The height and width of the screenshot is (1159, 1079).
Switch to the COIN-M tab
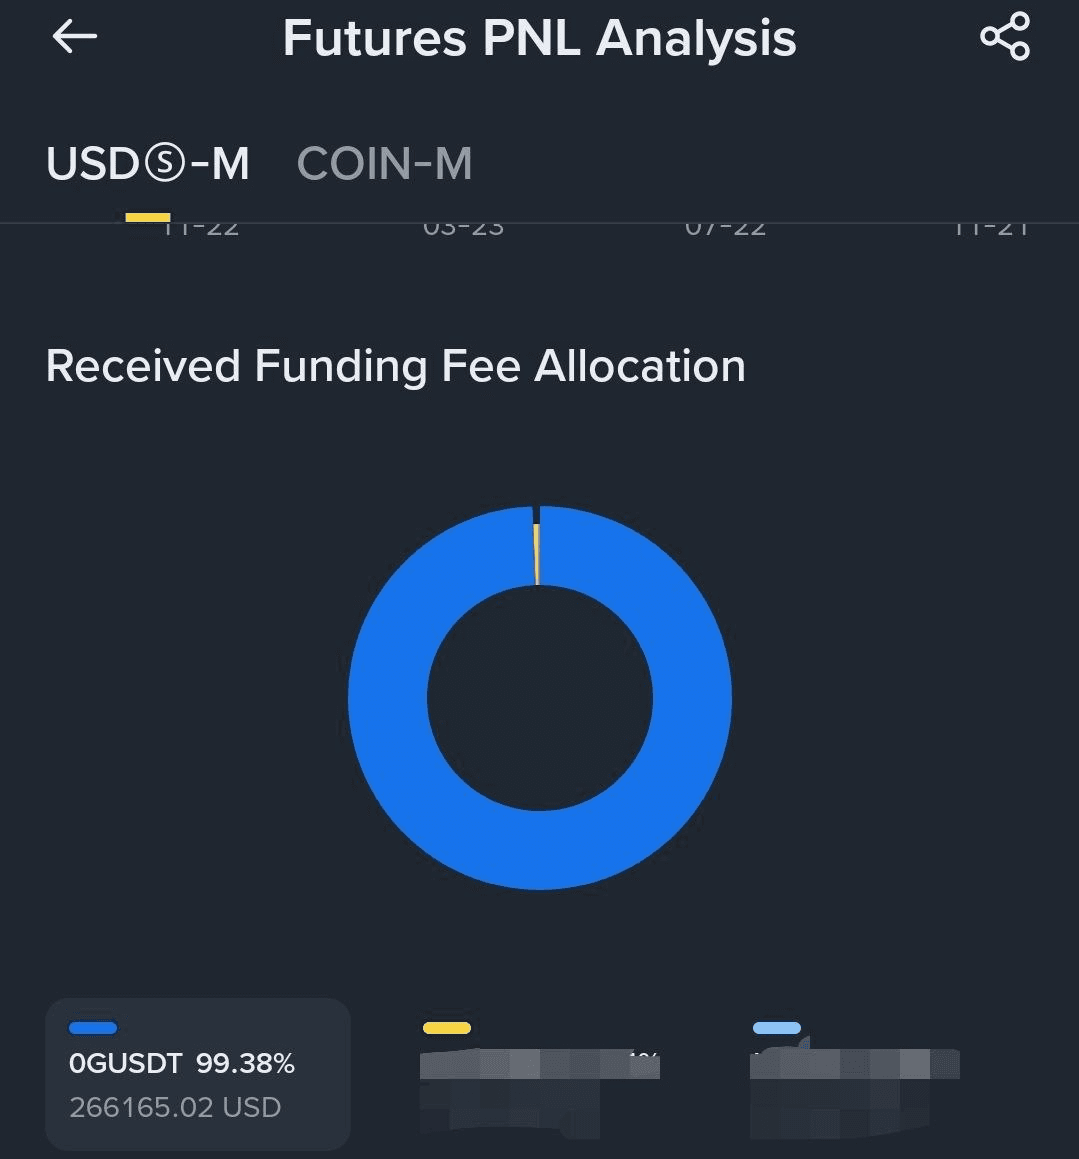[384, 164]
